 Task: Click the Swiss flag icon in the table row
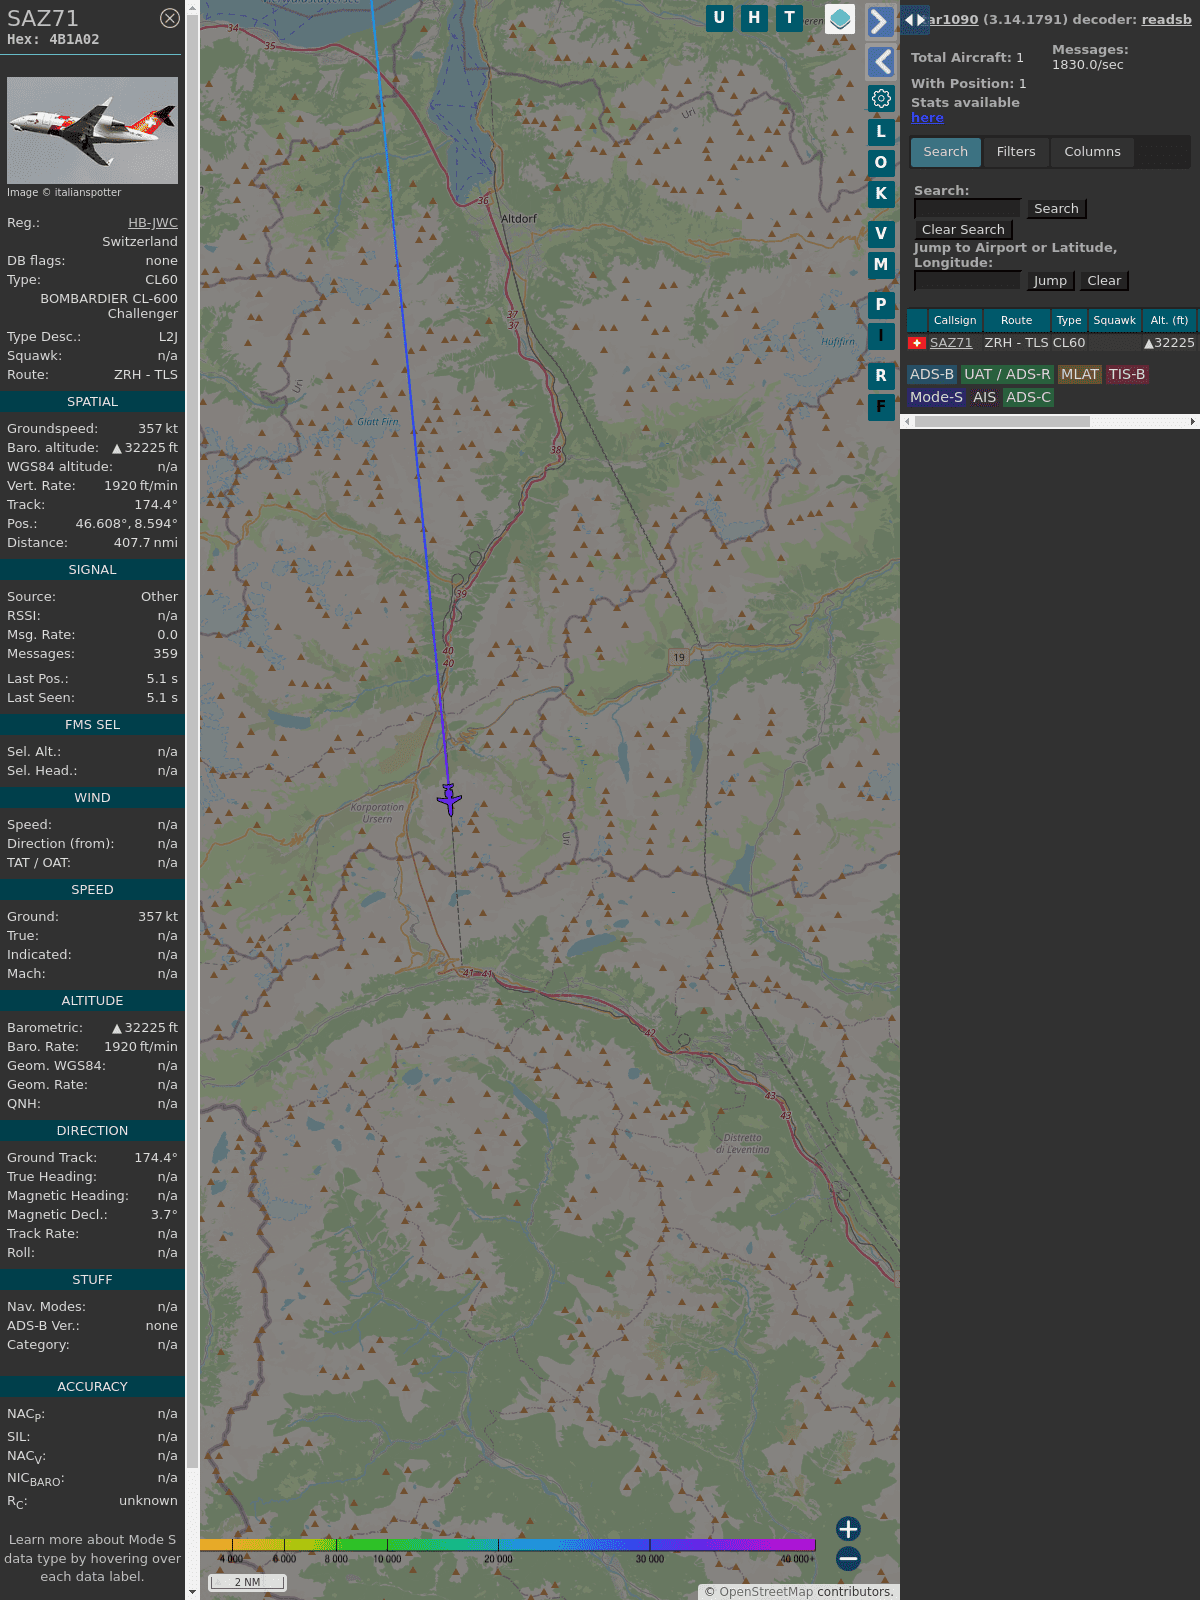pyautogui.click(x=916, y=343)
